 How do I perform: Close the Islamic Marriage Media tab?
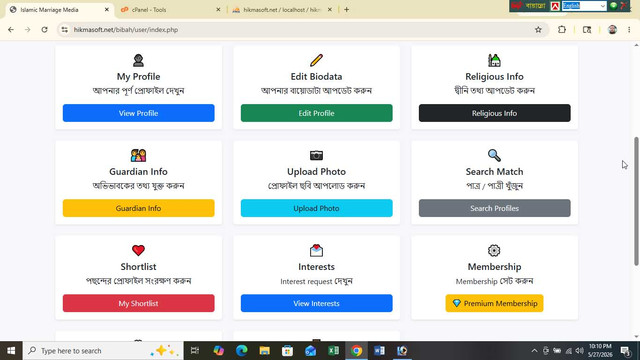point(107,9)
